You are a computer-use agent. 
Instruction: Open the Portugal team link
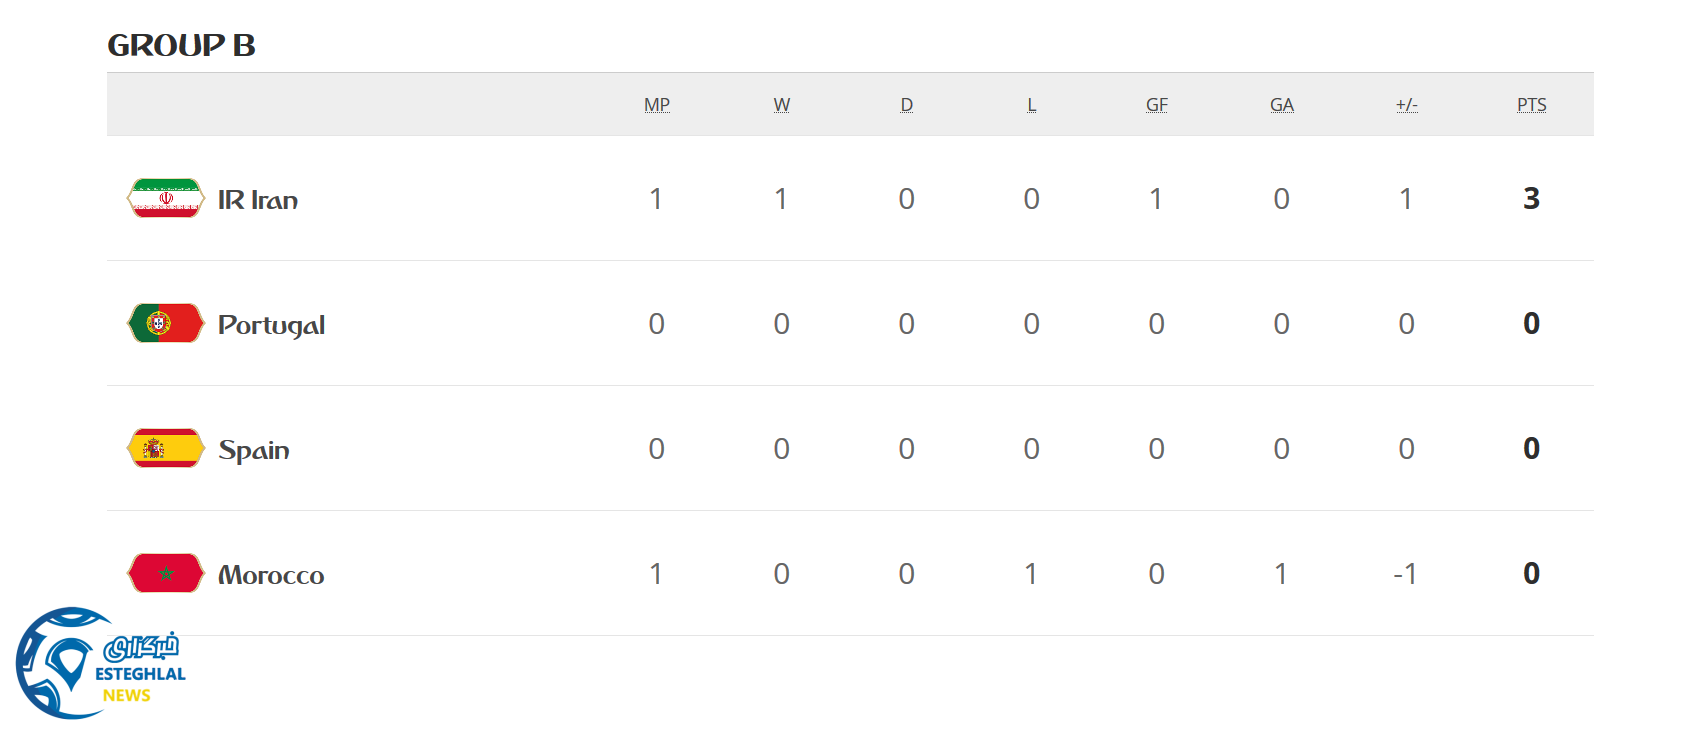pos(271,325)
